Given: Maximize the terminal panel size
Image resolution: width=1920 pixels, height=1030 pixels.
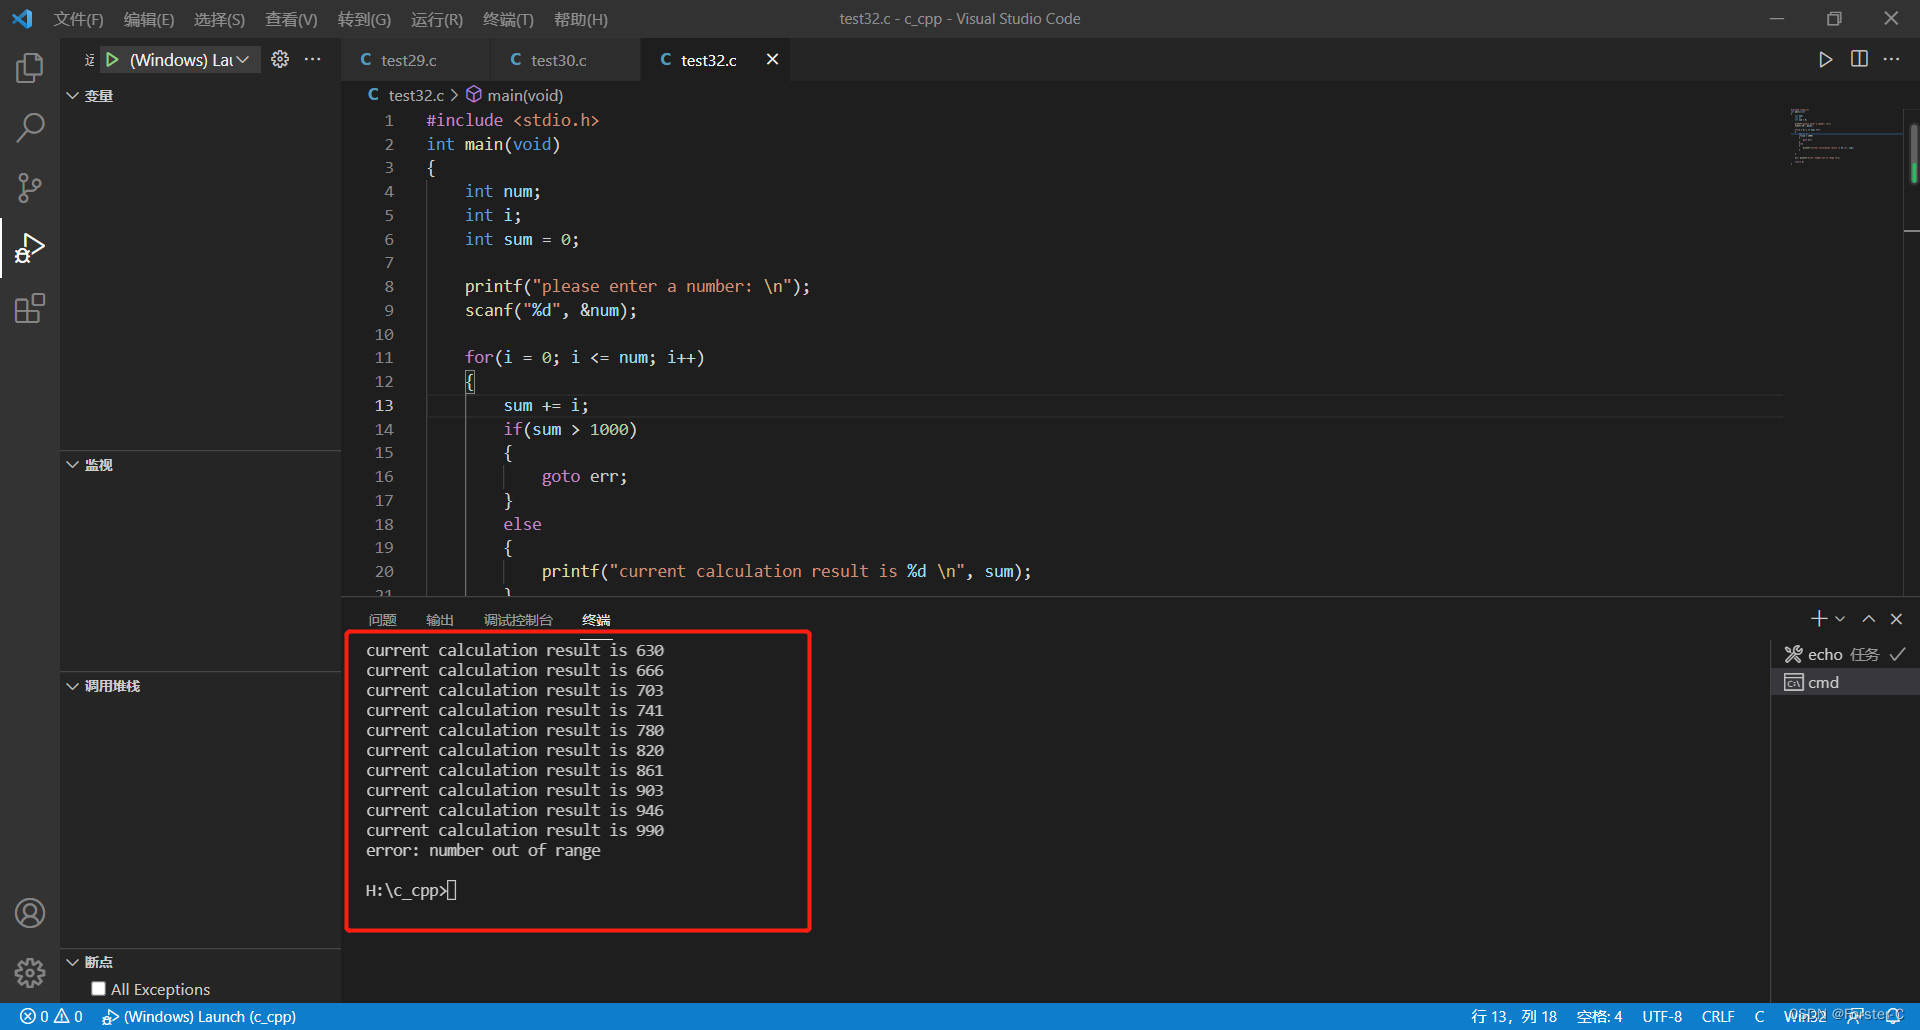Looking at the screenshot, I should click(1868, 619).
